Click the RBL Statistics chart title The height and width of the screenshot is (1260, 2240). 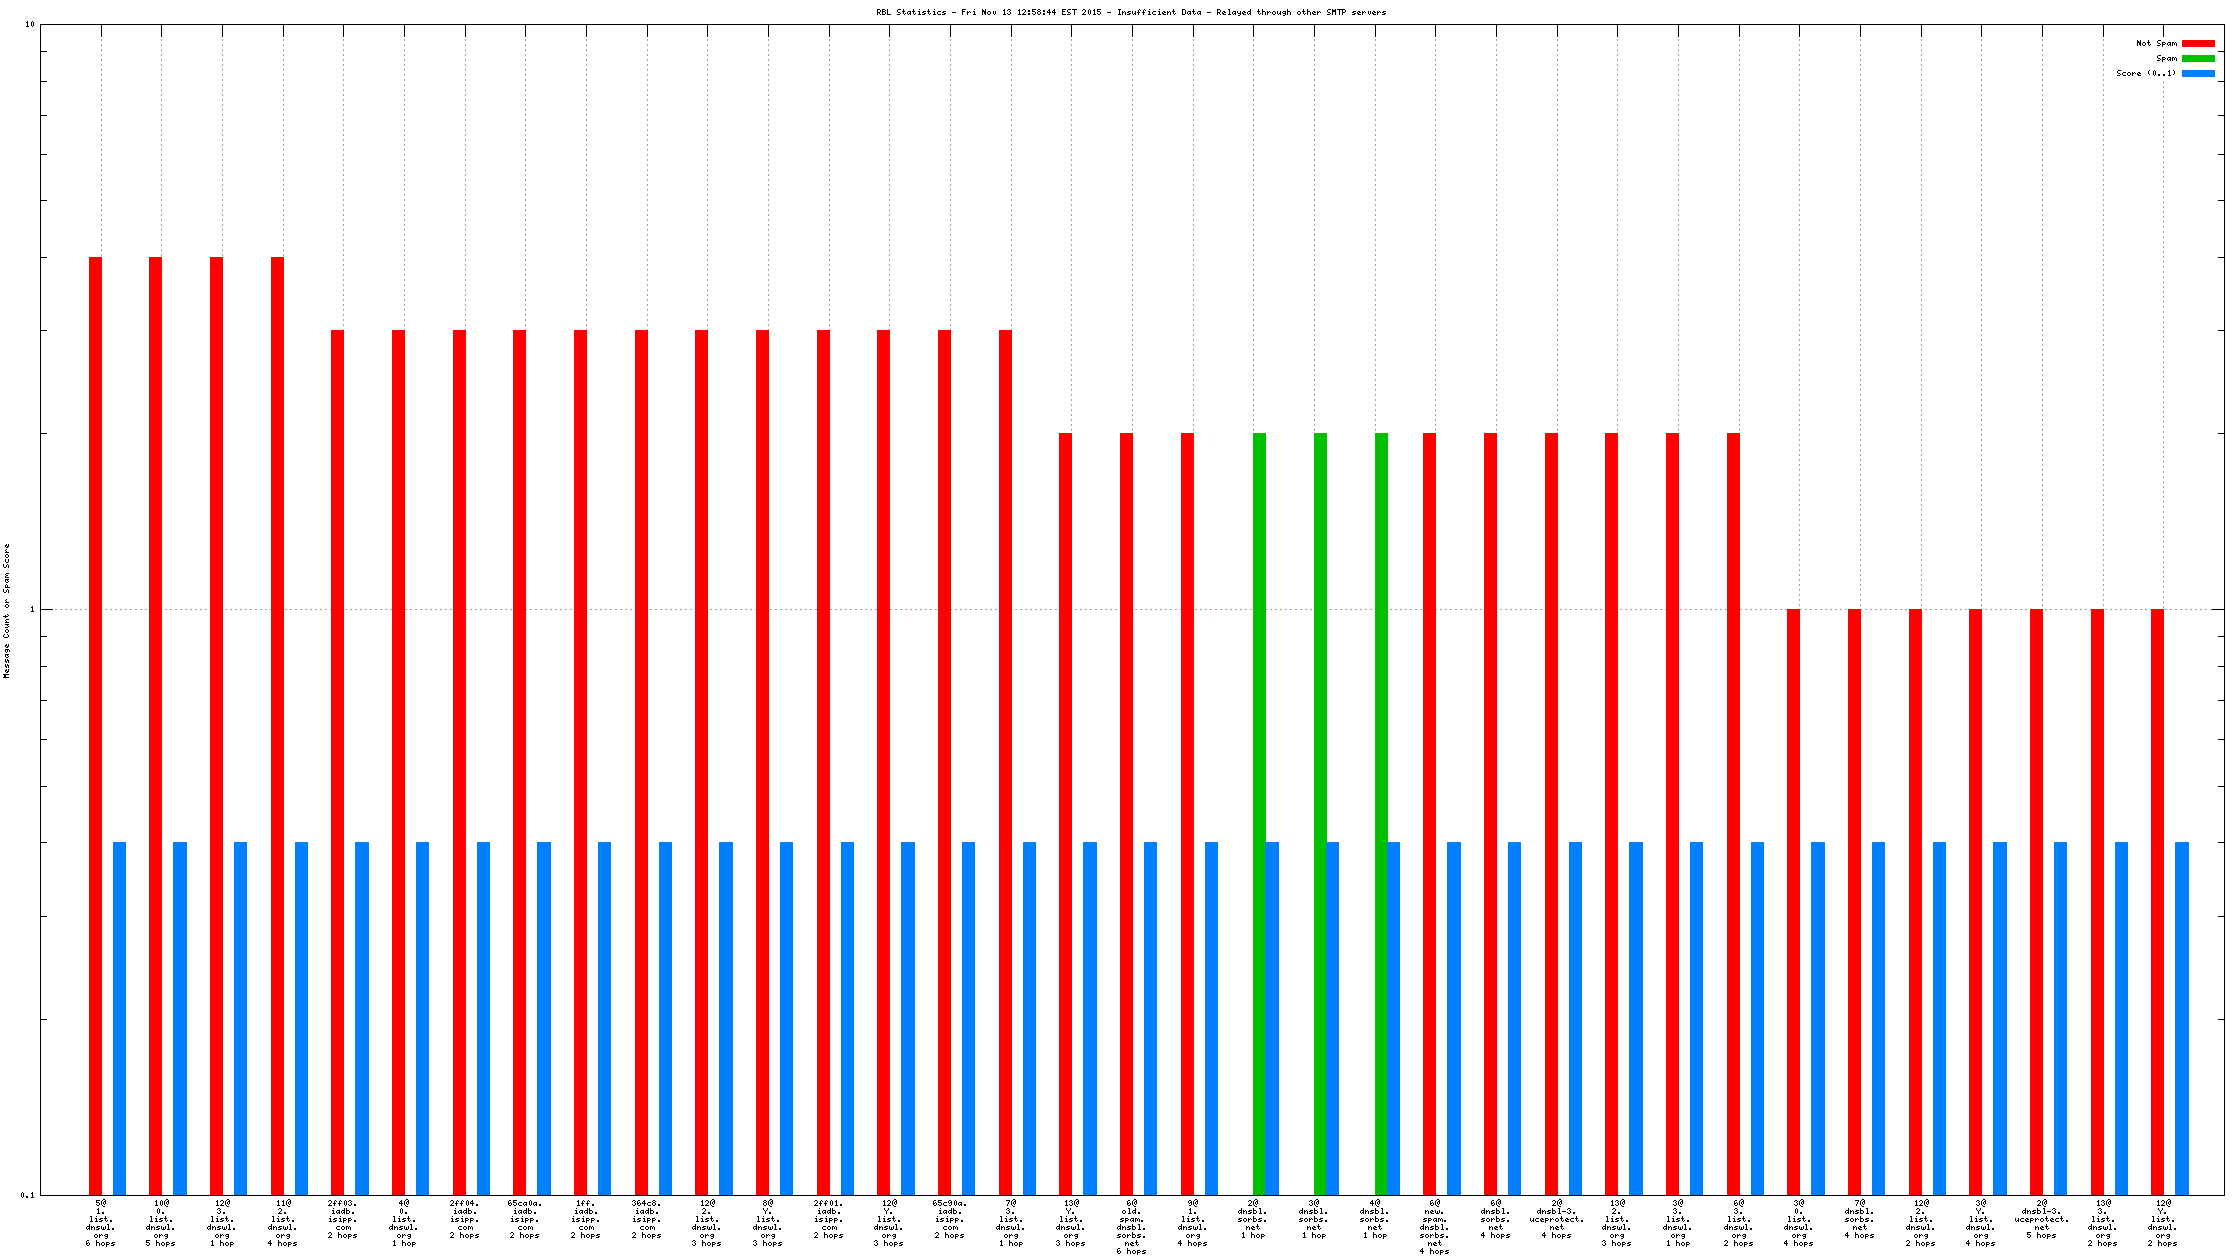pos(1131,12)
